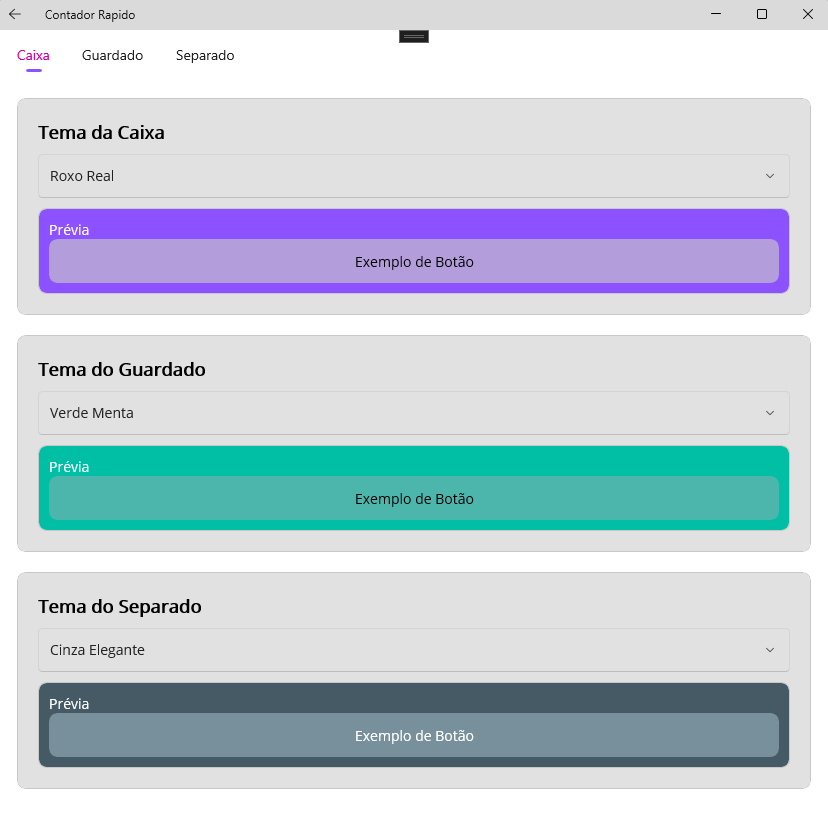Open the Roxo Real theme dropdown
828x824 pixels.
[414, 176]
